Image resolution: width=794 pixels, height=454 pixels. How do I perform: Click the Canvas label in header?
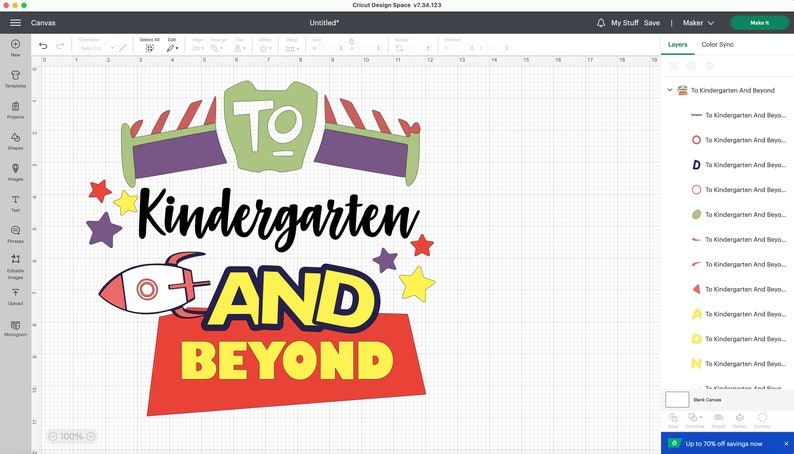(43, 23)
